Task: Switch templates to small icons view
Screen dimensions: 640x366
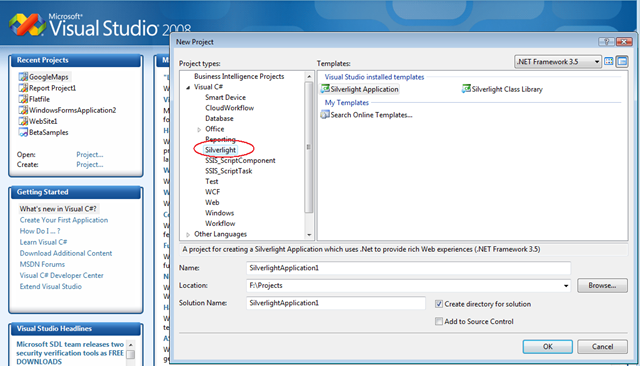Action: point(622,62)
